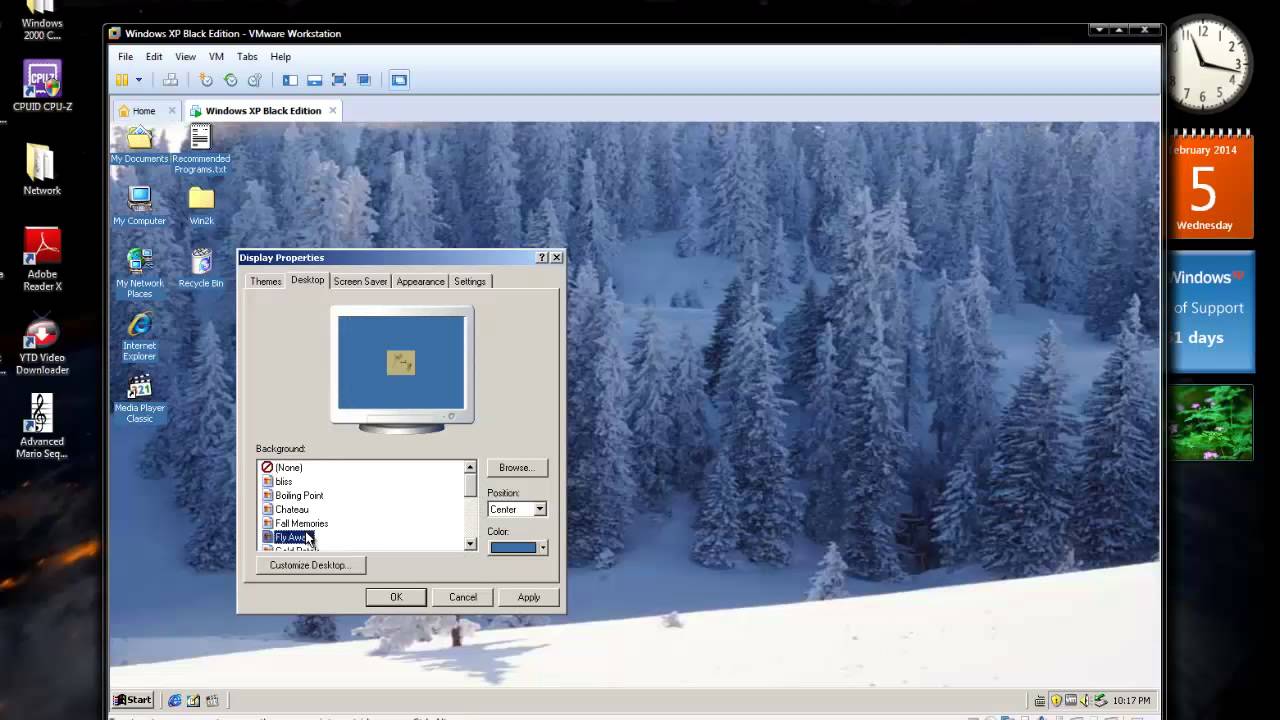Open the File menu in VMware Workstation

125,57
